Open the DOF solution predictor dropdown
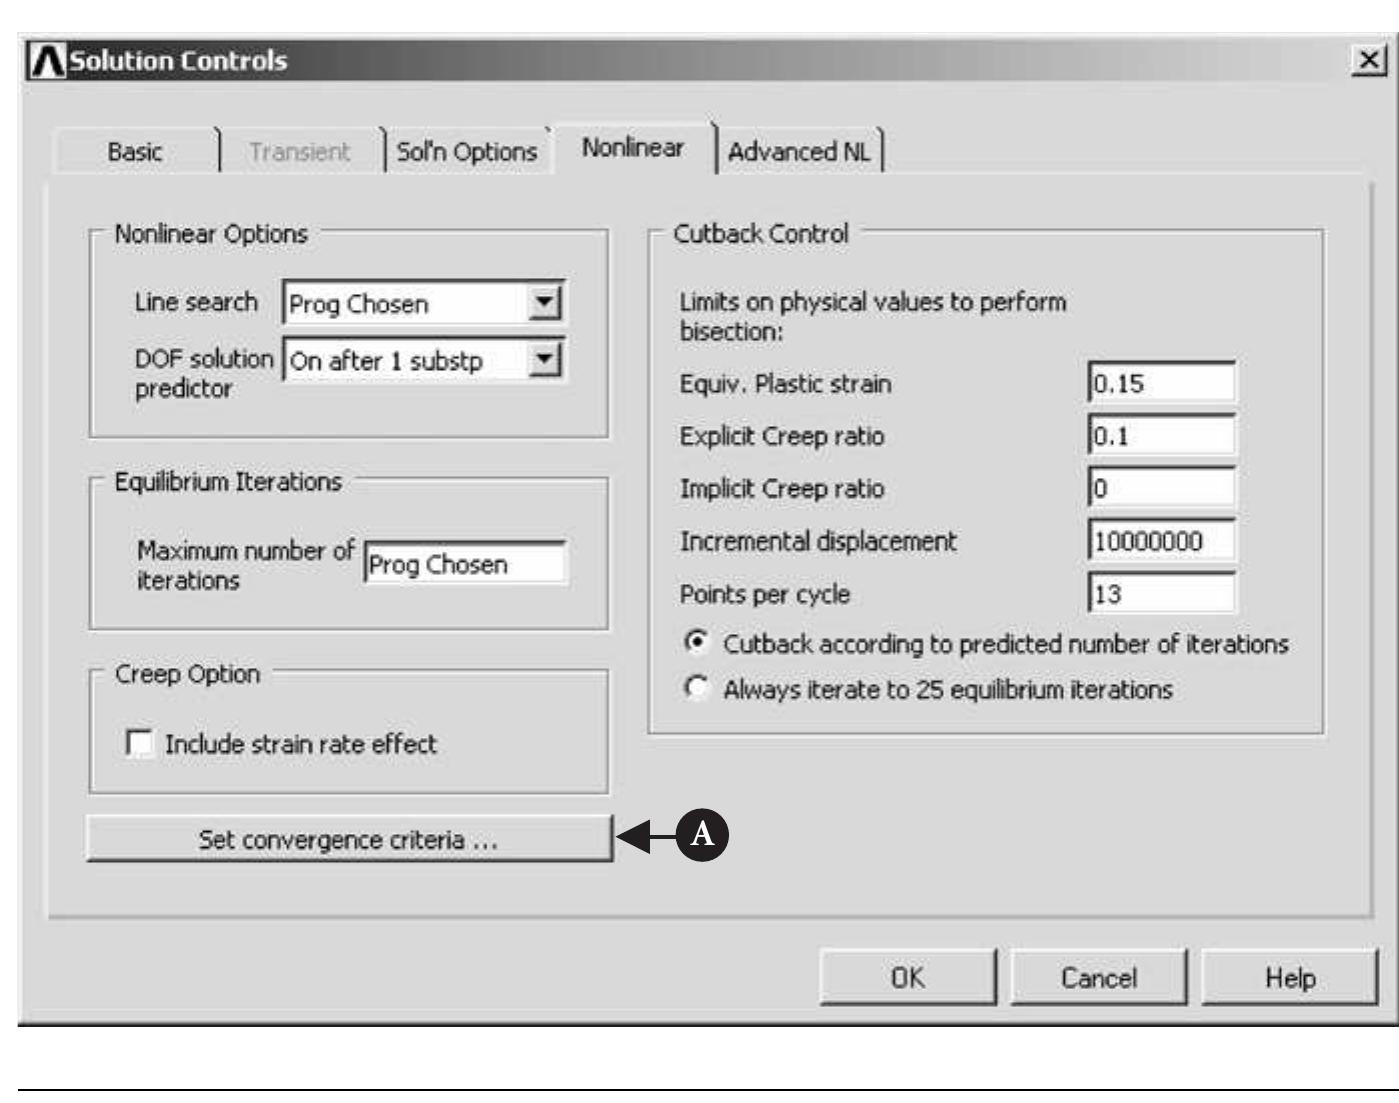Screen dimensions: 1399x1103 click(544, 360)
